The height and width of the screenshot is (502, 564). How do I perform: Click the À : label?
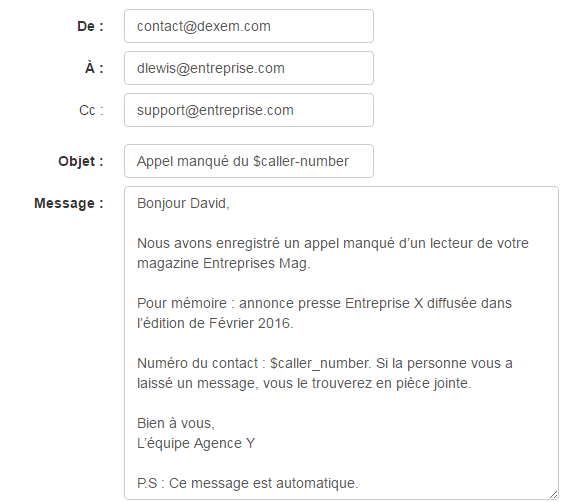[94, 68]
